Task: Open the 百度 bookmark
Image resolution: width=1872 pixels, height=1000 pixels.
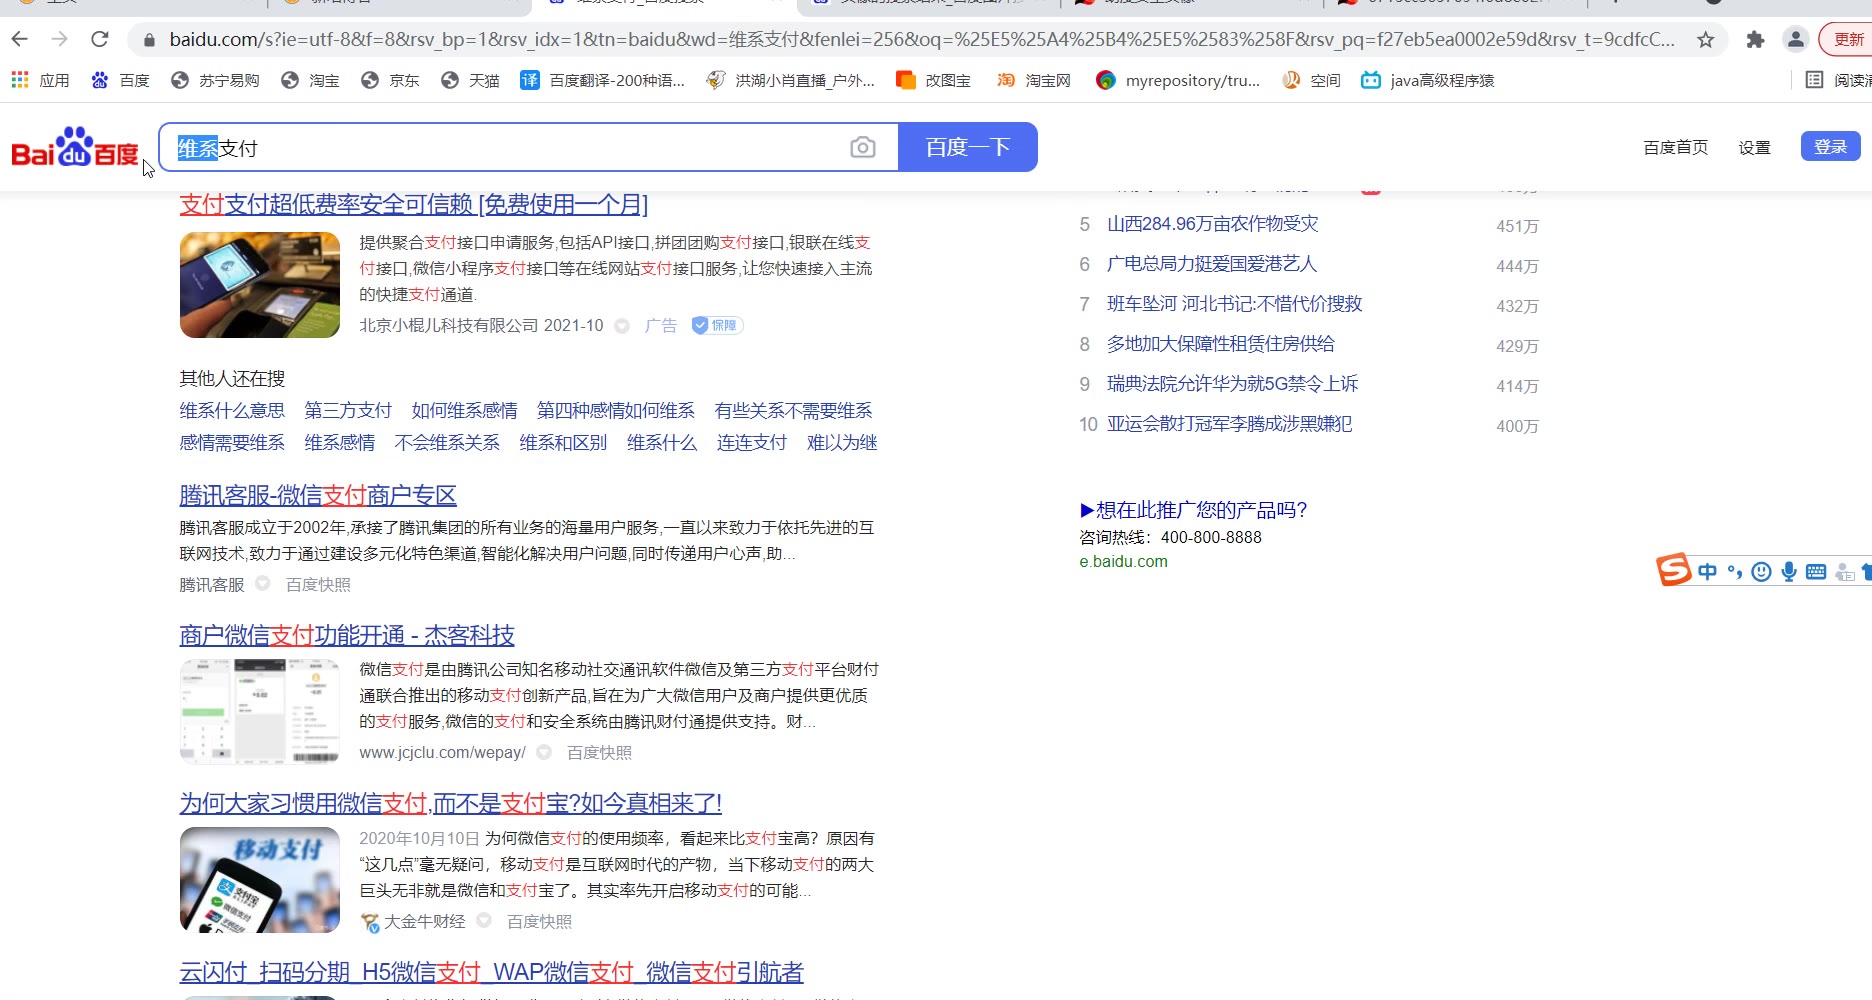Action: 120,80
